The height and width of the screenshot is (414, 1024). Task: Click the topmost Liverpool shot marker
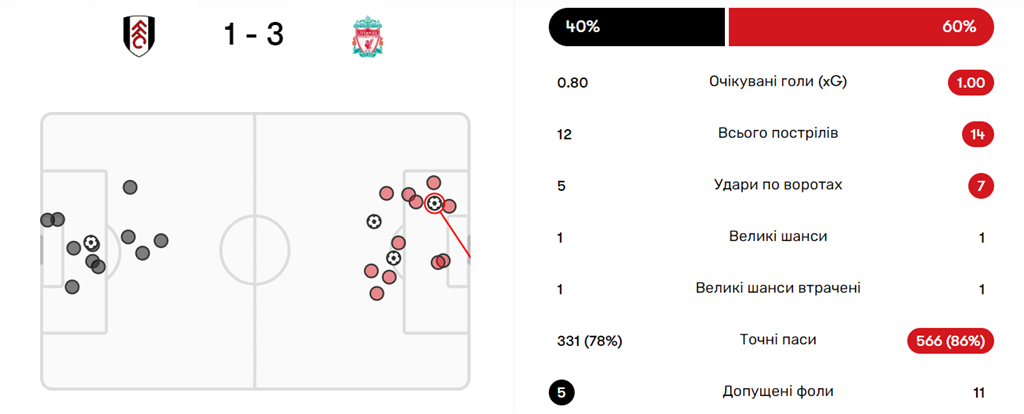point(434,182)
